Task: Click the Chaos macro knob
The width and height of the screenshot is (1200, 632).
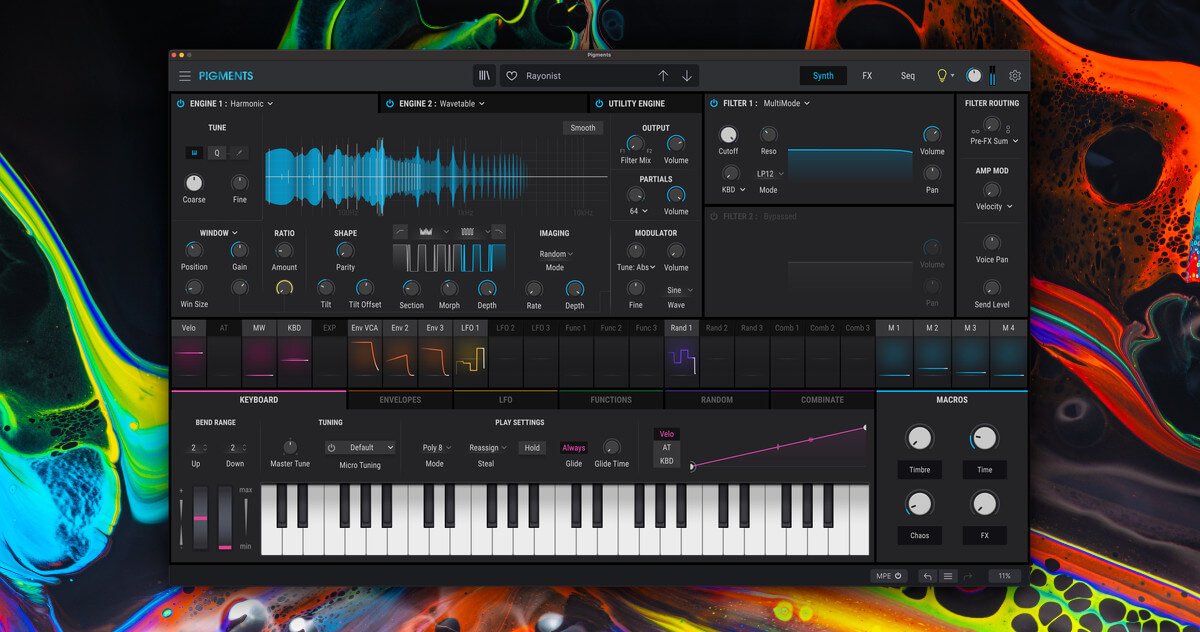Action: click(919, 504)
